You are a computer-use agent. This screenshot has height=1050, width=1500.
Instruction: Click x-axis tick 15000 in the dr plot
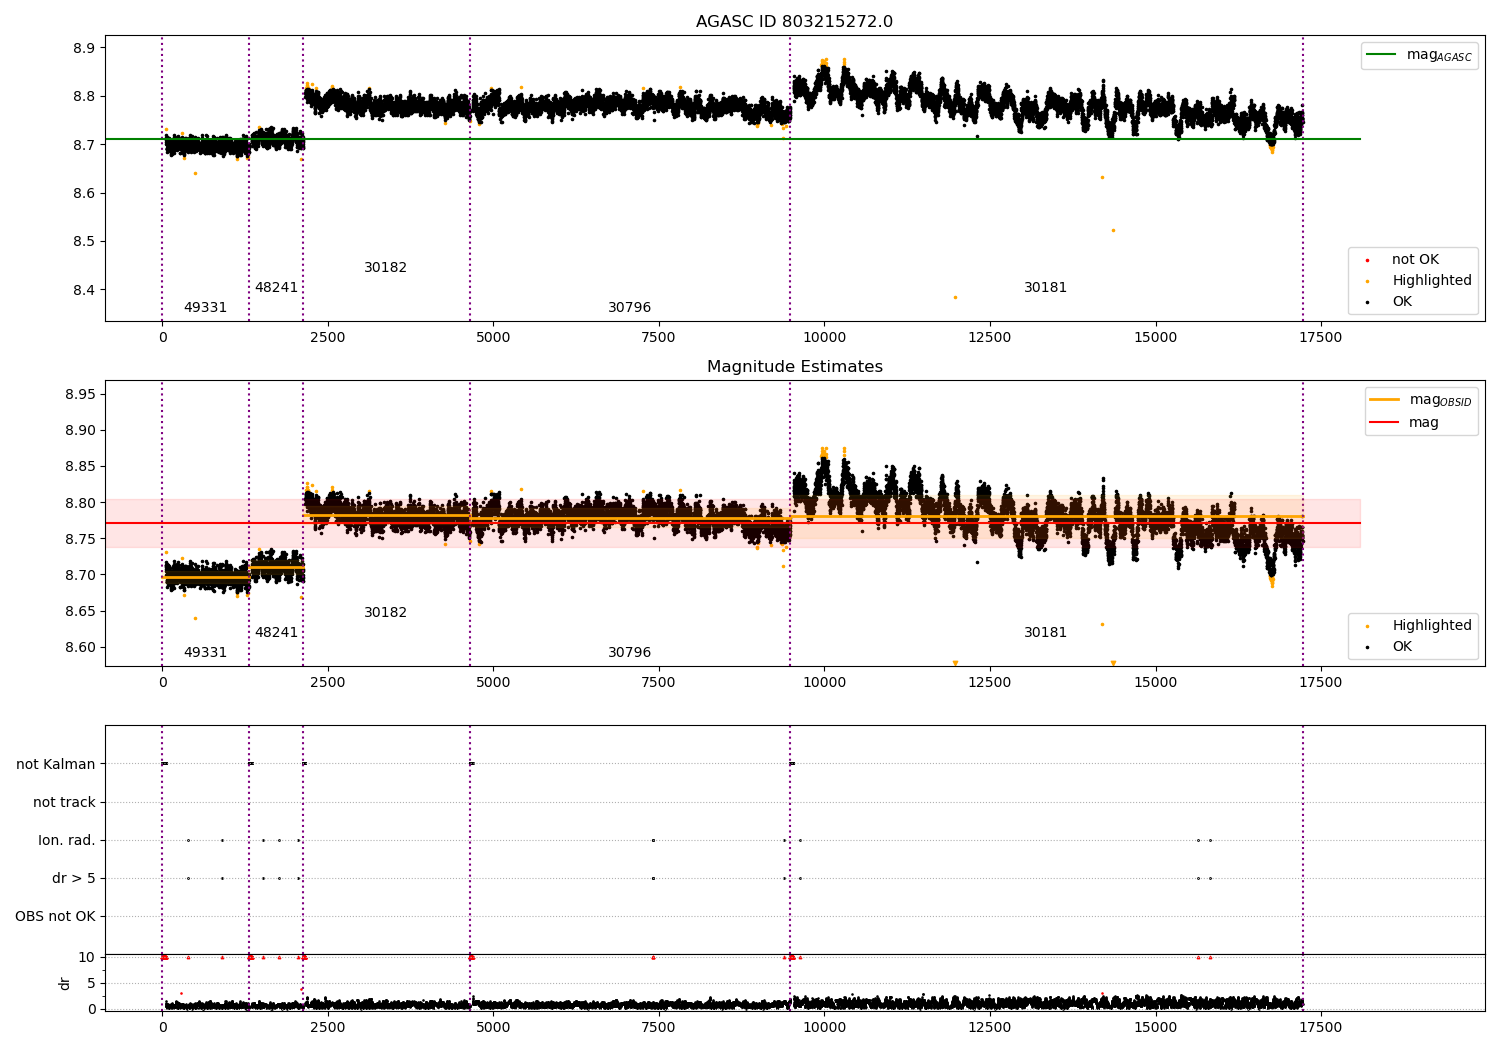click(1155, 1028)
